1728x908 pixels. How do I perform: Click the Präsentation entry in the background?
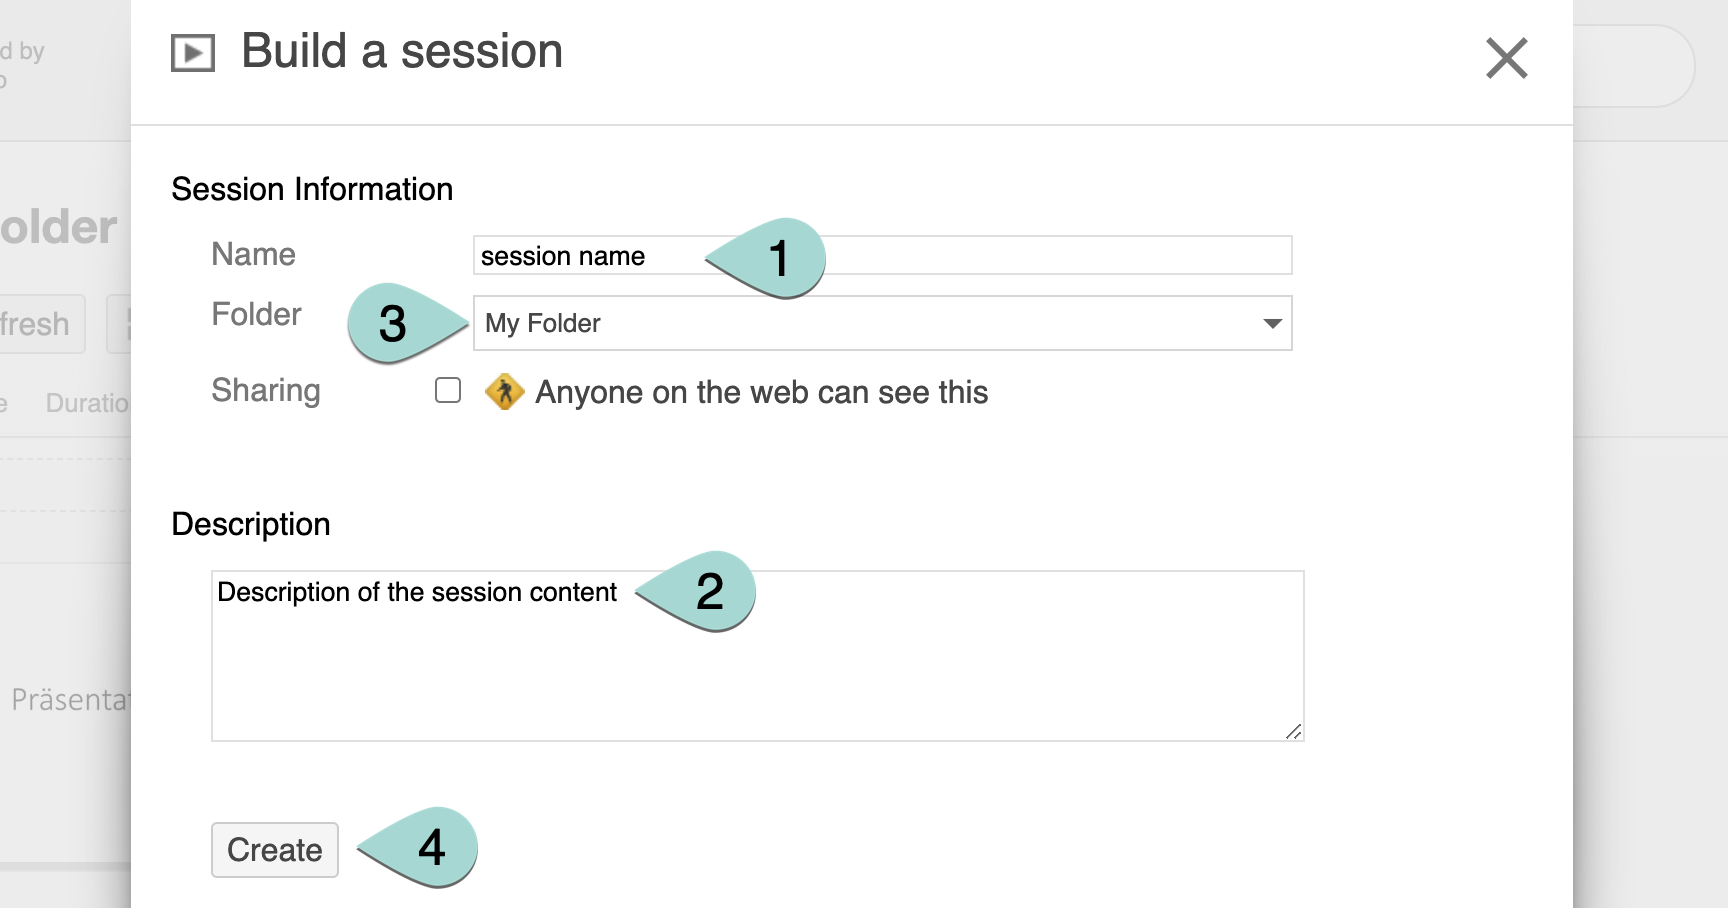tap(70, 699)
